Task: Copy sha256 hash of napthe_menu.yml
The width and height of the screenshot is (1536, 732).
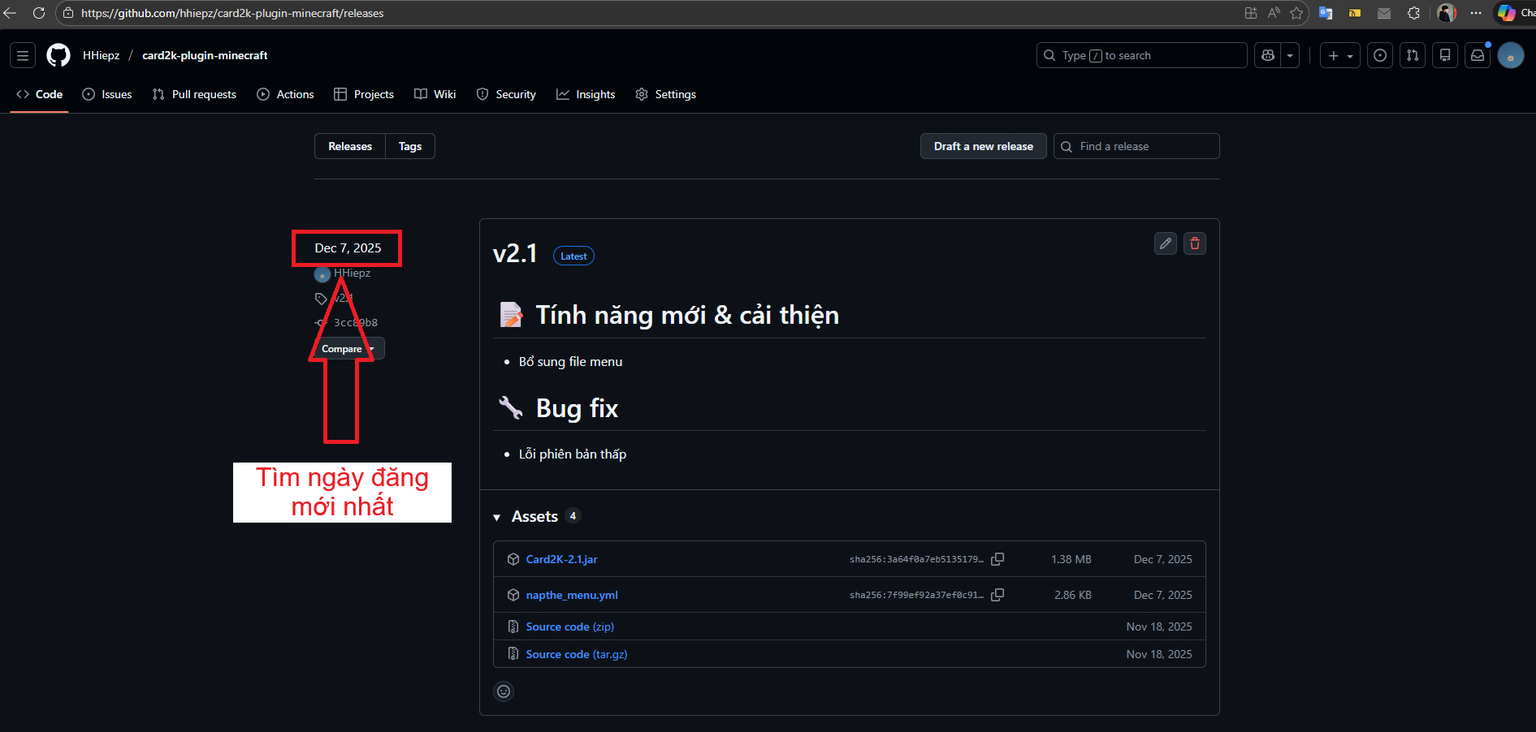Action: tap(997, 595)
